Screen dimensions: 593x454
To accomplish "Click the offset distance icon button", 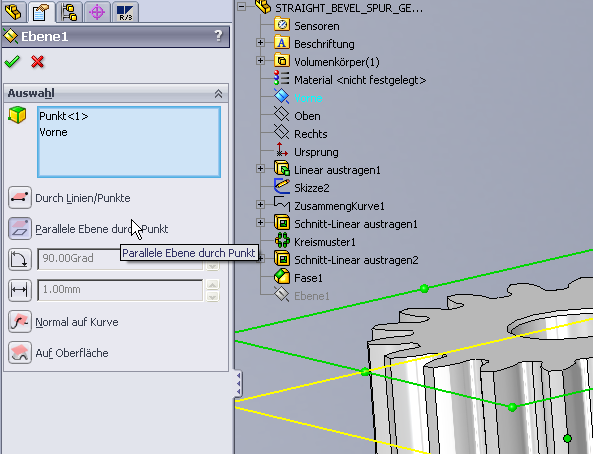I will pos(20,291).
